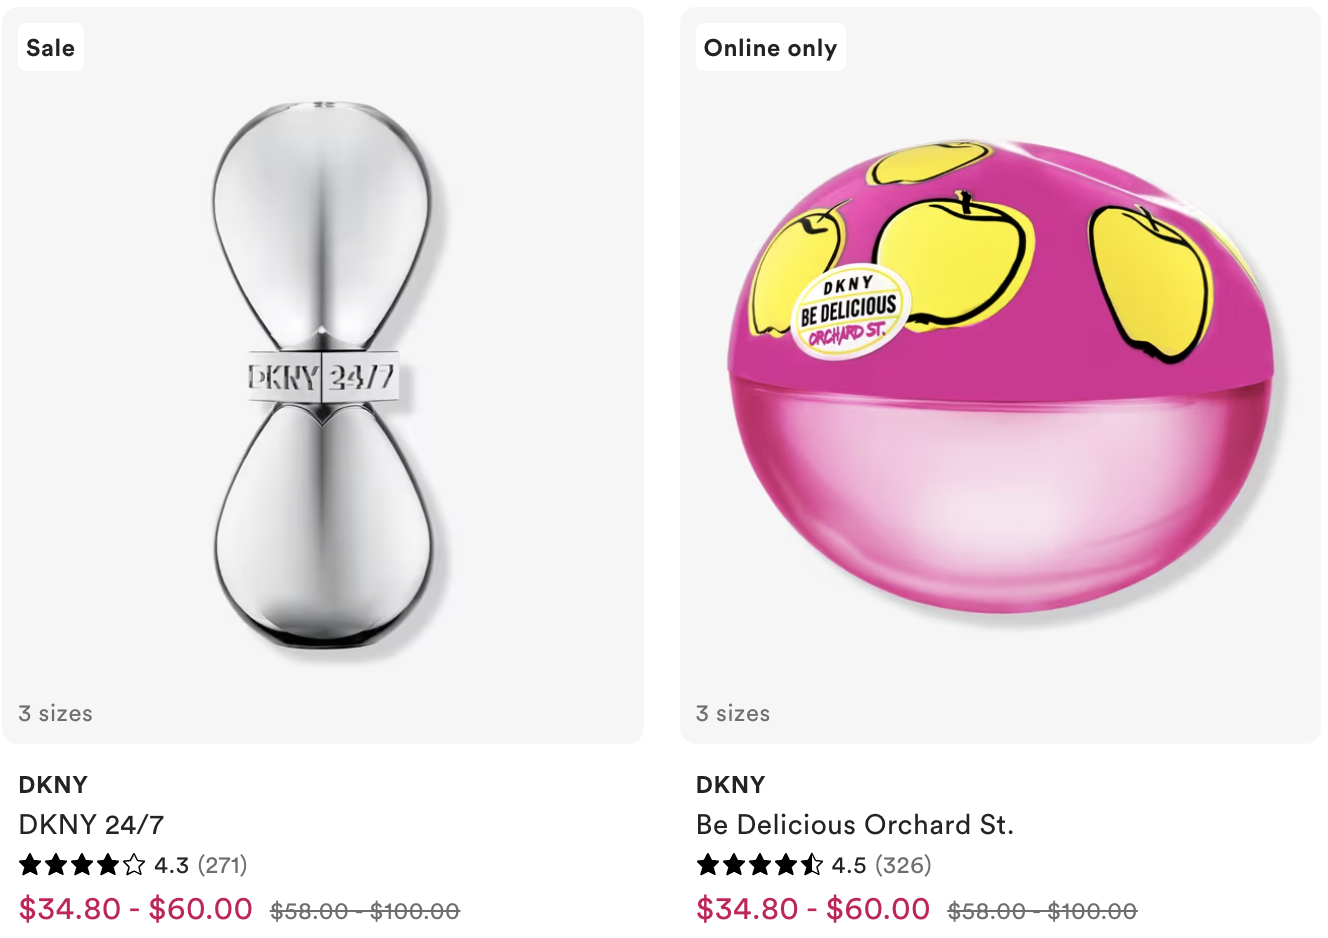Open the (326) reviews count
This screenshot has height=938, width=1328.
[x=903, y=865]
